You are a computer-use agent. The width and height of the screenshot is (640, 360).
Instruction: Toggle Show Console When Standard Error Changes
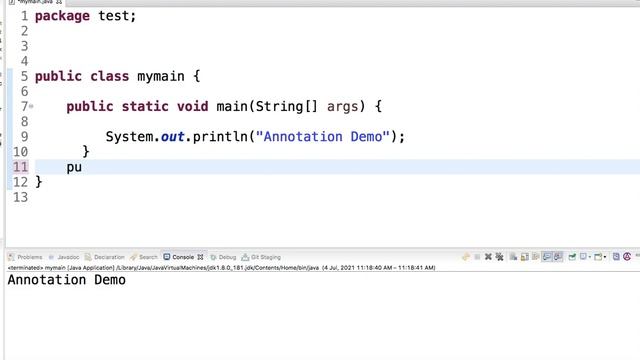coord(558,257)
